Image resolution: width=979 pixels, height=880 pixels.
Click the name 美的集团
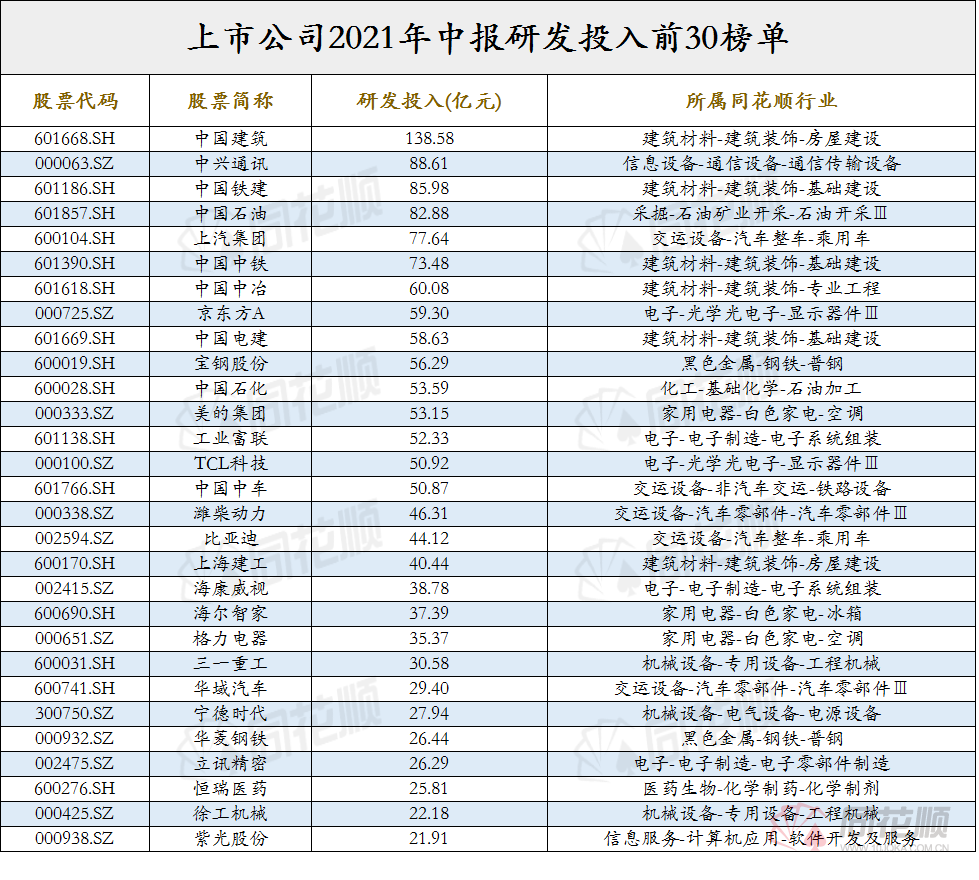[x=230, y=413]
